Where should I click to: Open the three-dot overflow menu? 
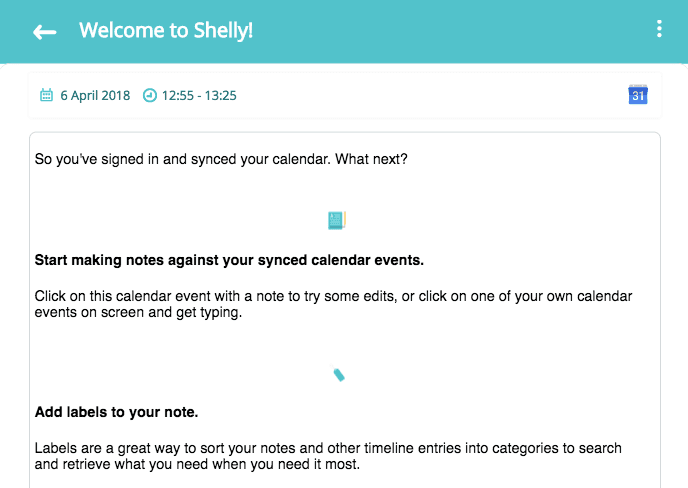(x=659, y=29)
